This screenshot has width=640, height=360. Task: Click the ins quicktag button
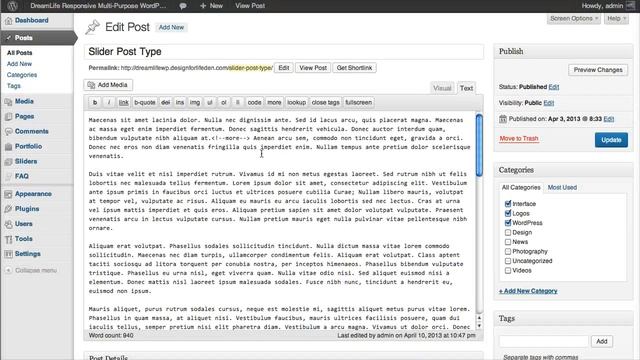coord(180,102)
